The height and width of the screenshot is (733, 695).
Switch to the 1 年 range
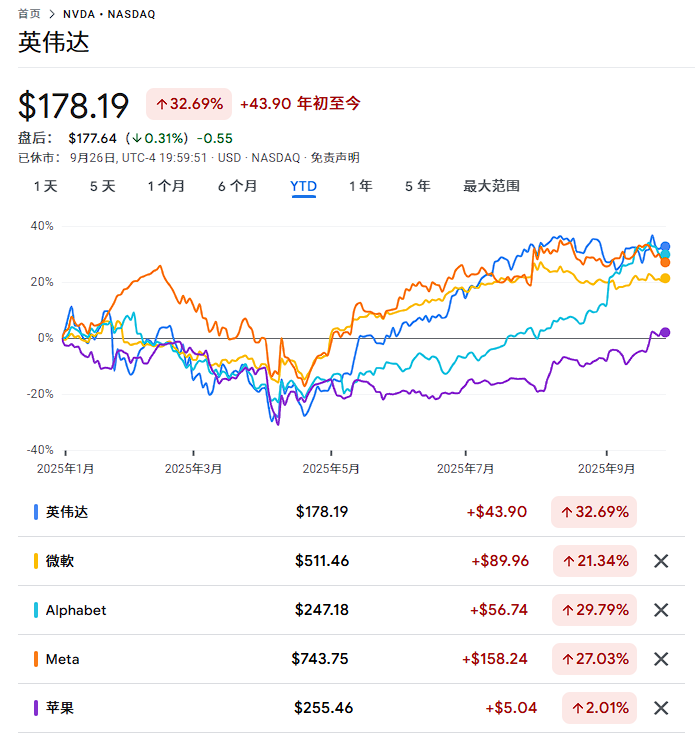[360, 186]
